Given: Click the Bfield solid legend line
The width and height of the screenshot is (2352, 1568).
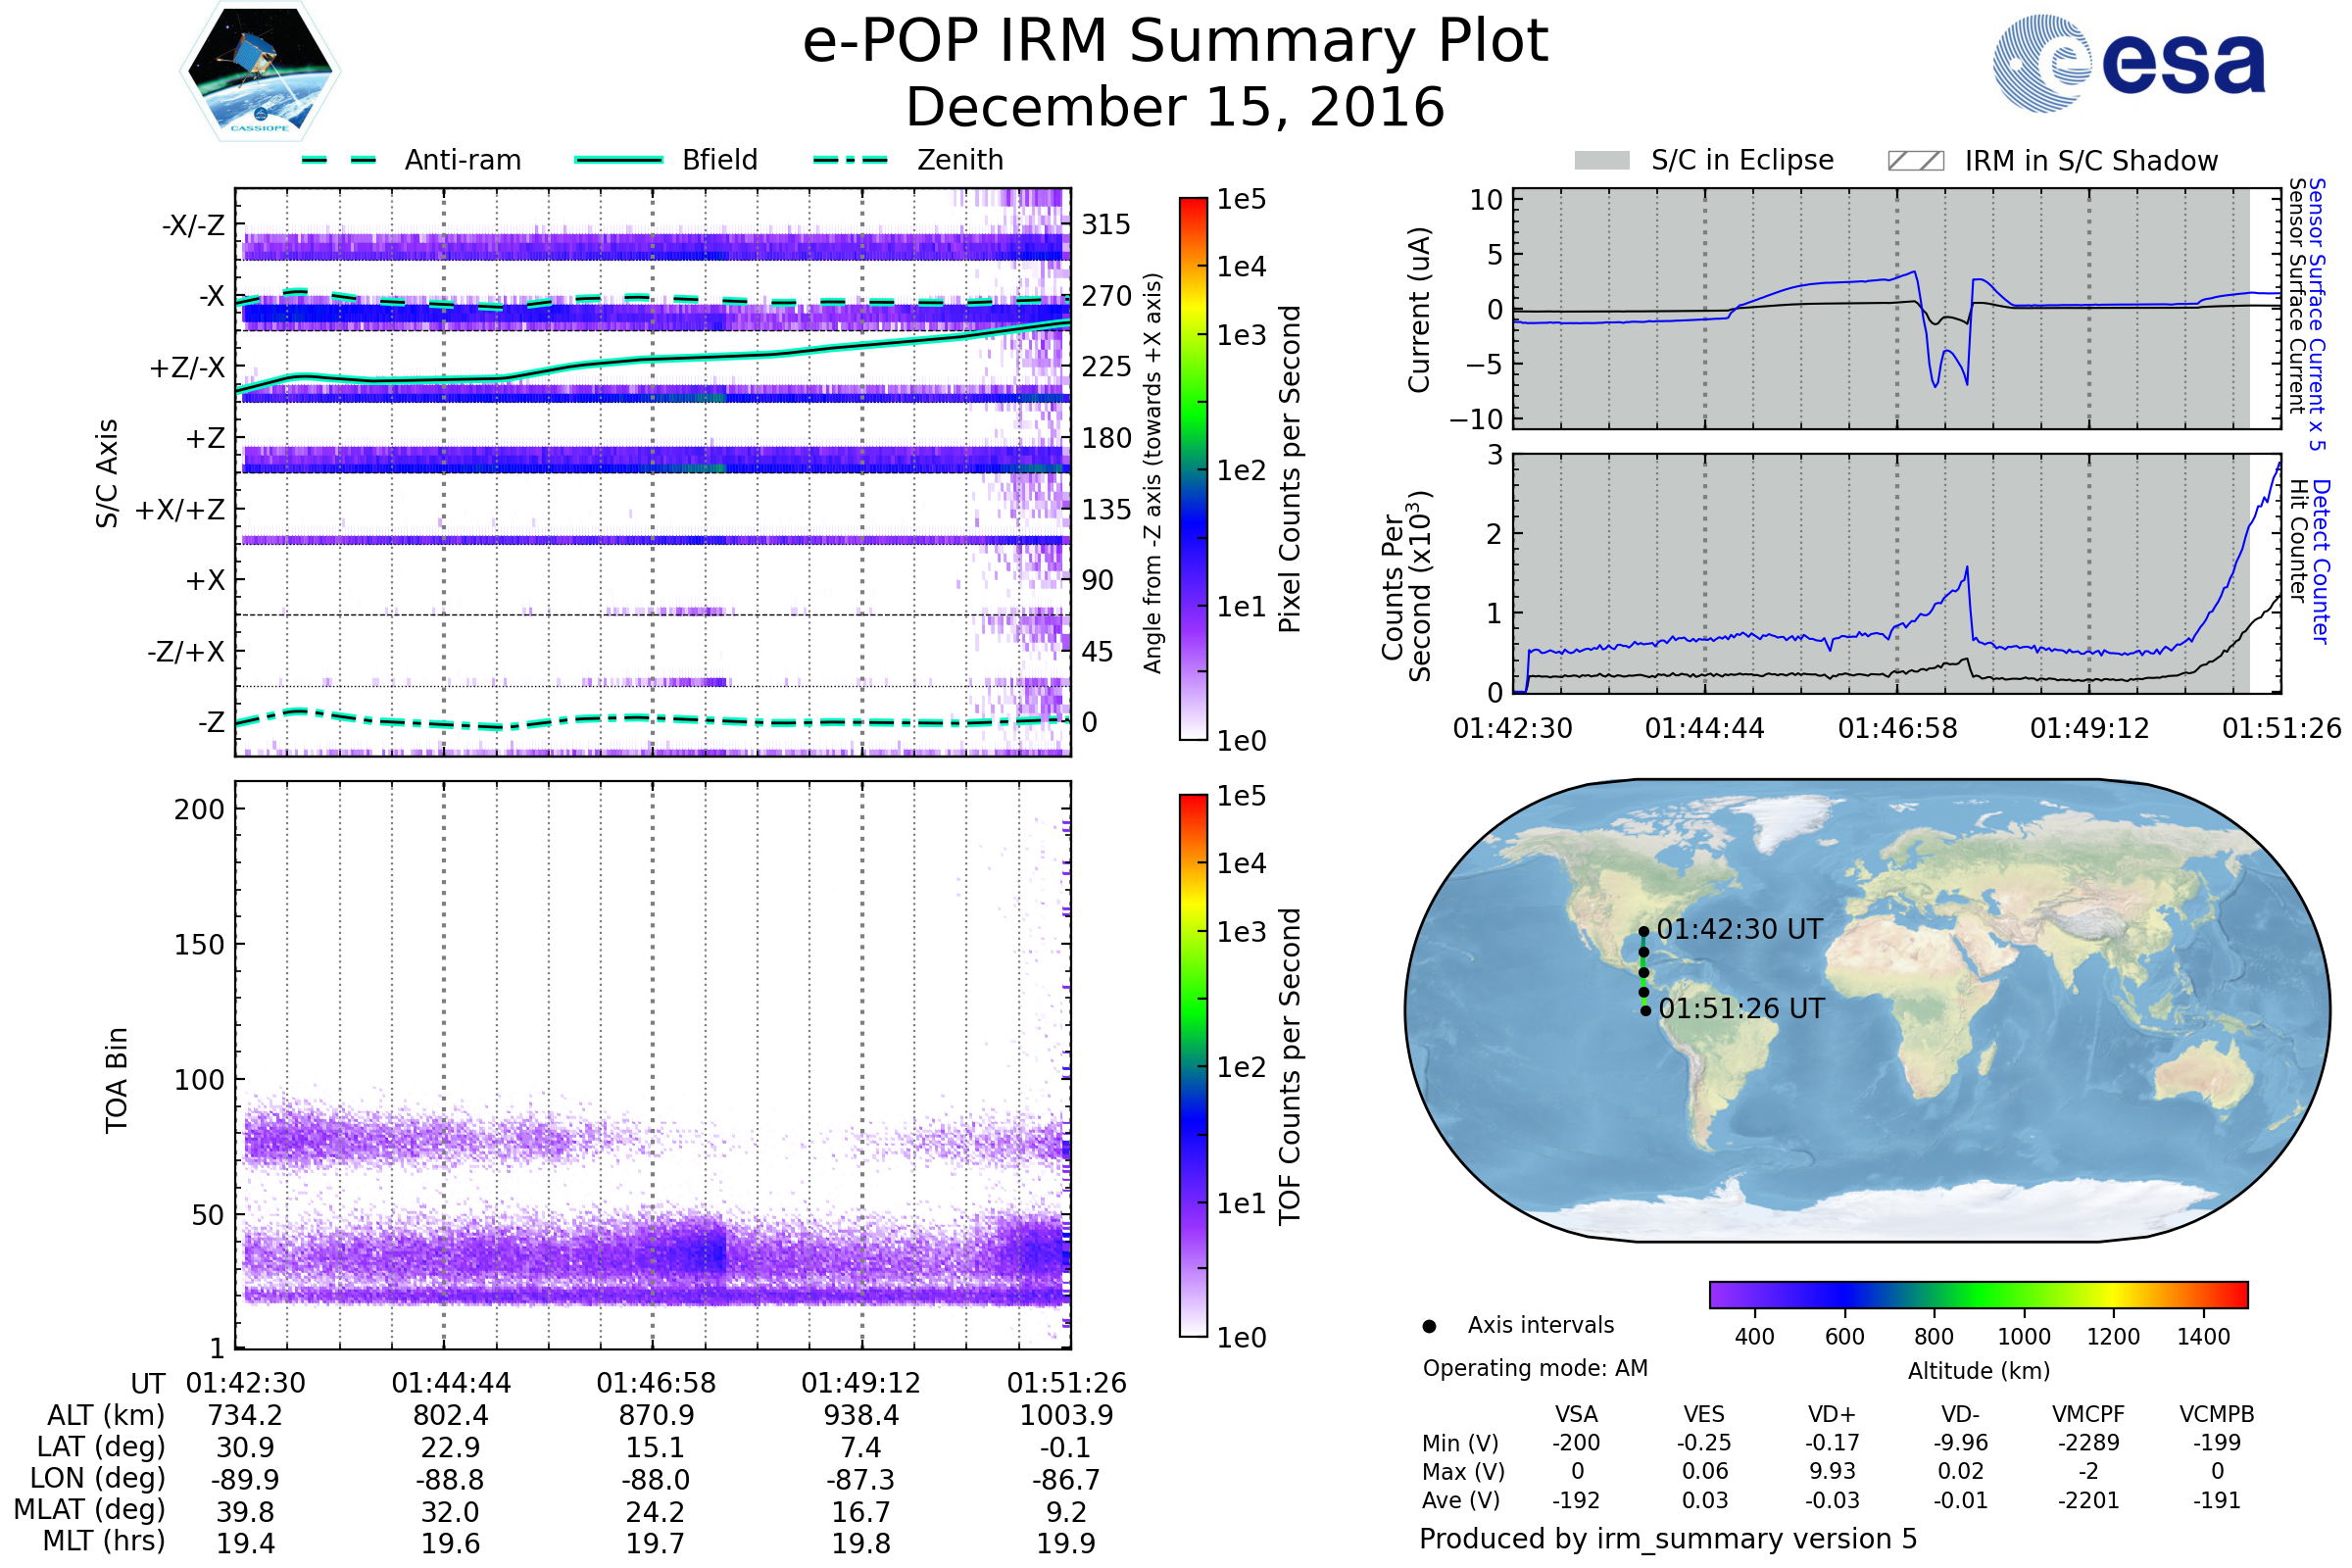Looking at the screenshot, I should (618, 160).
